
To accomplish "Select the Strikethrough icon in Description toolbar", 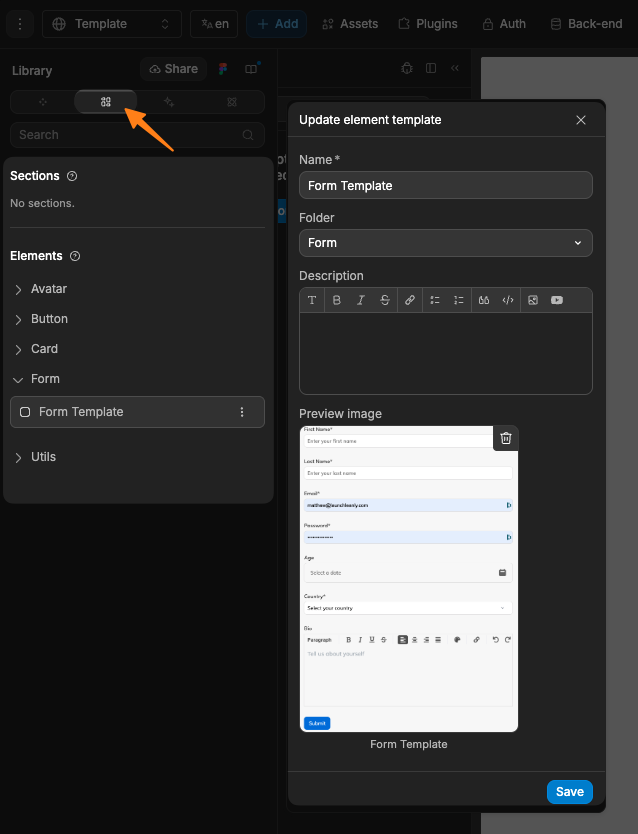I will 386,299.
